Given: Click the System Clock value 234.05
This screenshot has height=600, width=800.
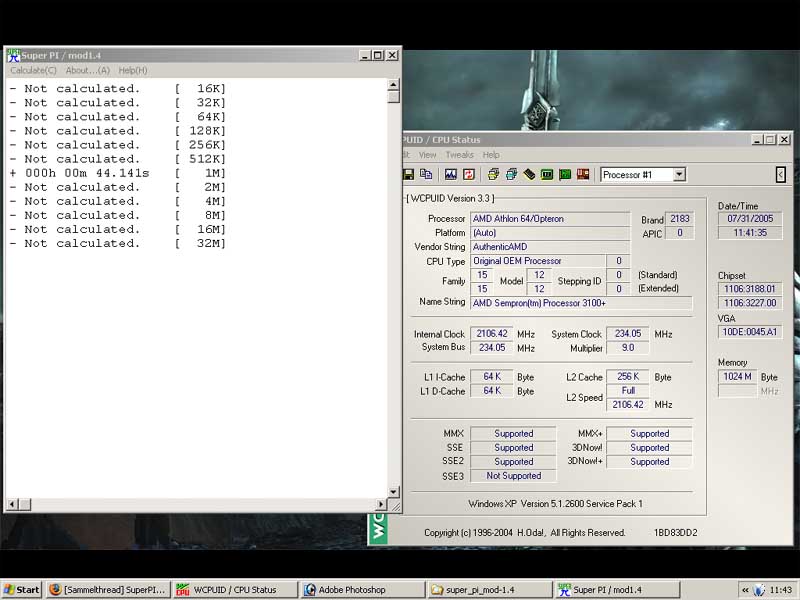Looking at the screenshot, I should [x=628, y=334].
